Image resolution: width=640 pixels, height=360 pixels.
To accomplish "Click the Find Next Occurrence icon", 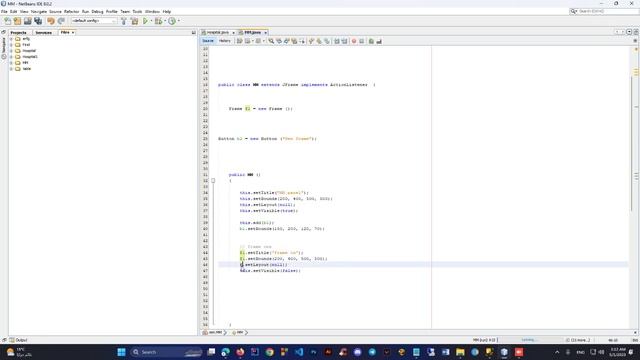I will click(x=287, y=41).
